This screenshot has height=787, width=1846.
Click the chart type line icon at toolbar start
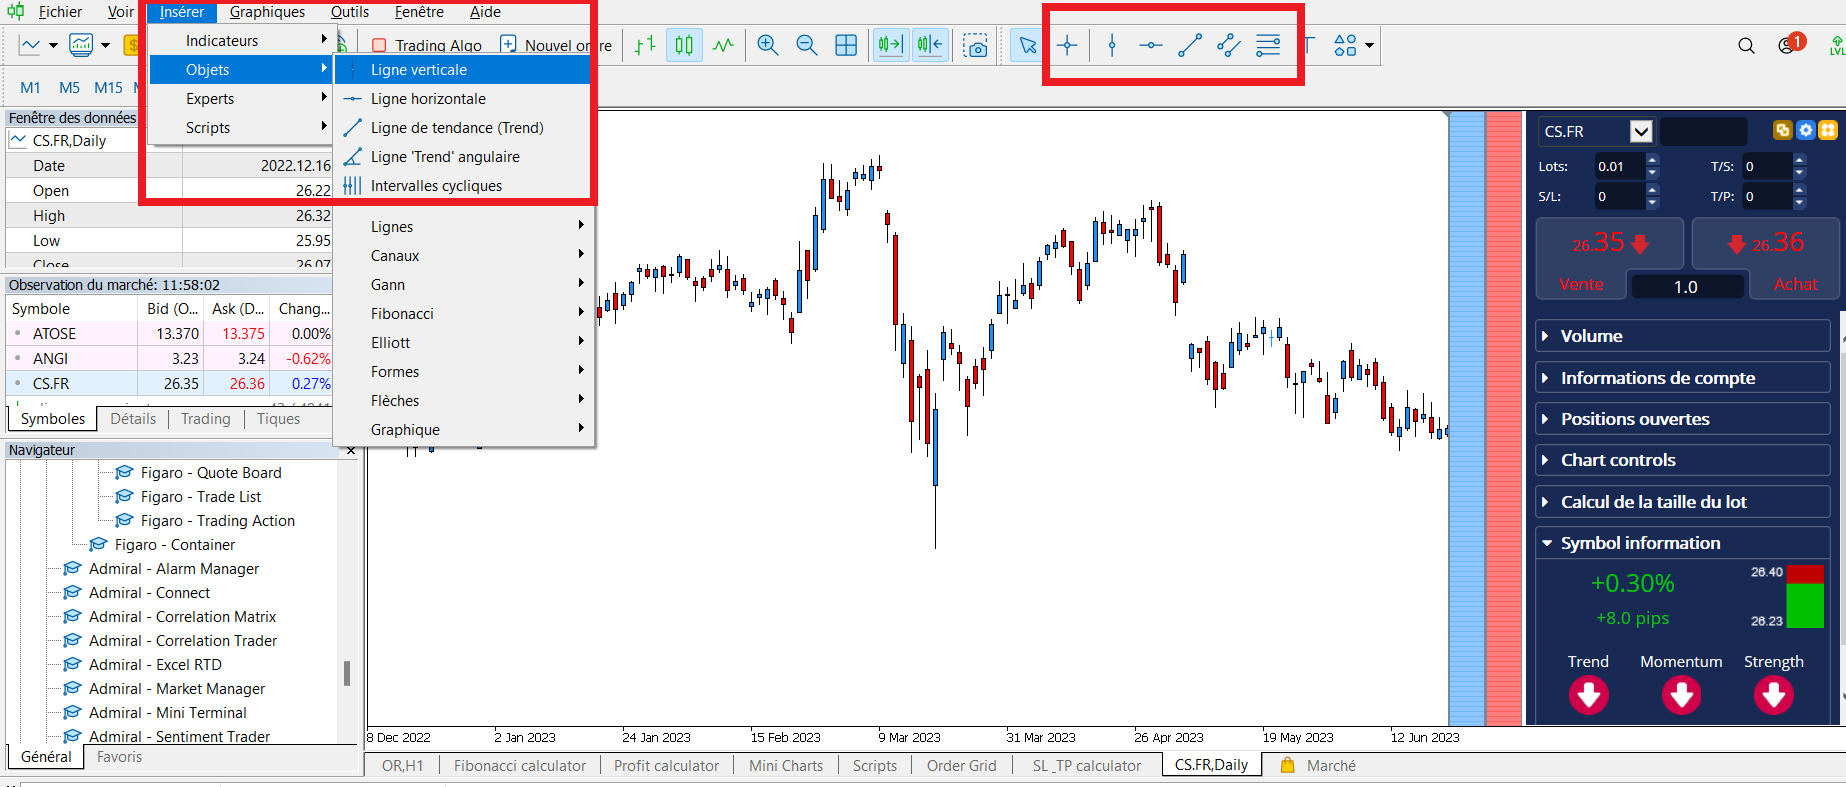30,45
